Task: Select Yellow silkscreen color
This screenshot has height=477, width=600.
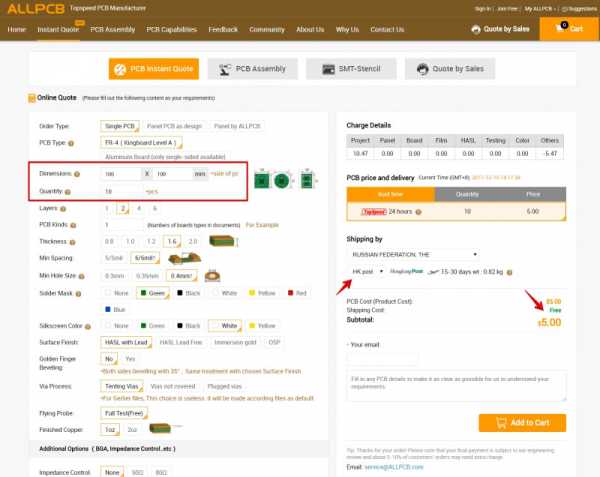Action: (262, 326)
